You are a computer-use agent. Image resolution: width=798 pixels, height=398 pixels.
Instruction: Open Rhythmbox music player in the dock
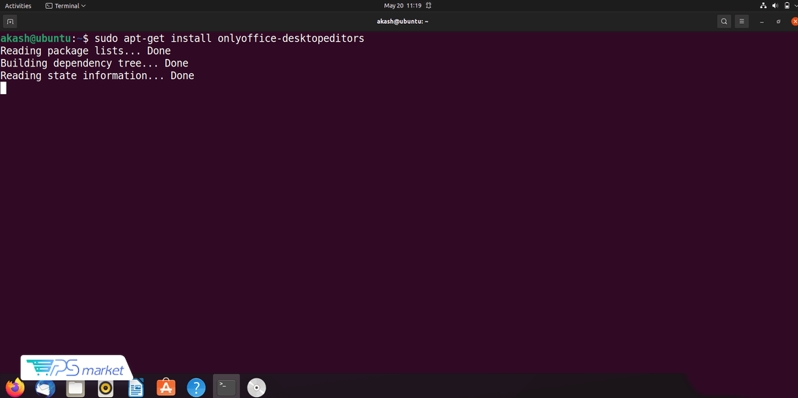point(105,388)
